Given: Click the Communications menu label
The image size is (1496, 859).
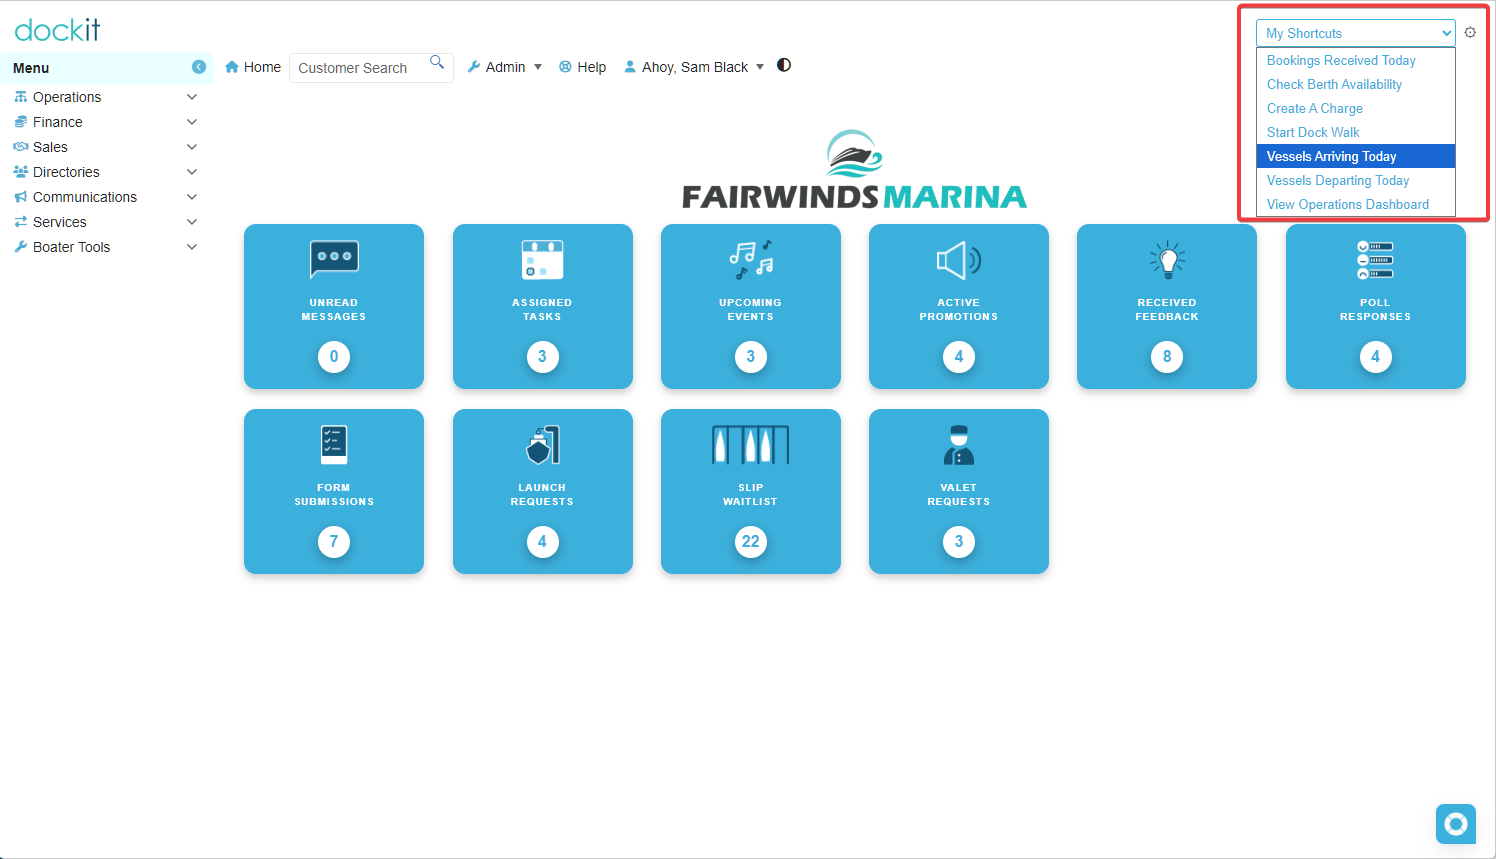Looking at the screenshot, I should [85, 197].
